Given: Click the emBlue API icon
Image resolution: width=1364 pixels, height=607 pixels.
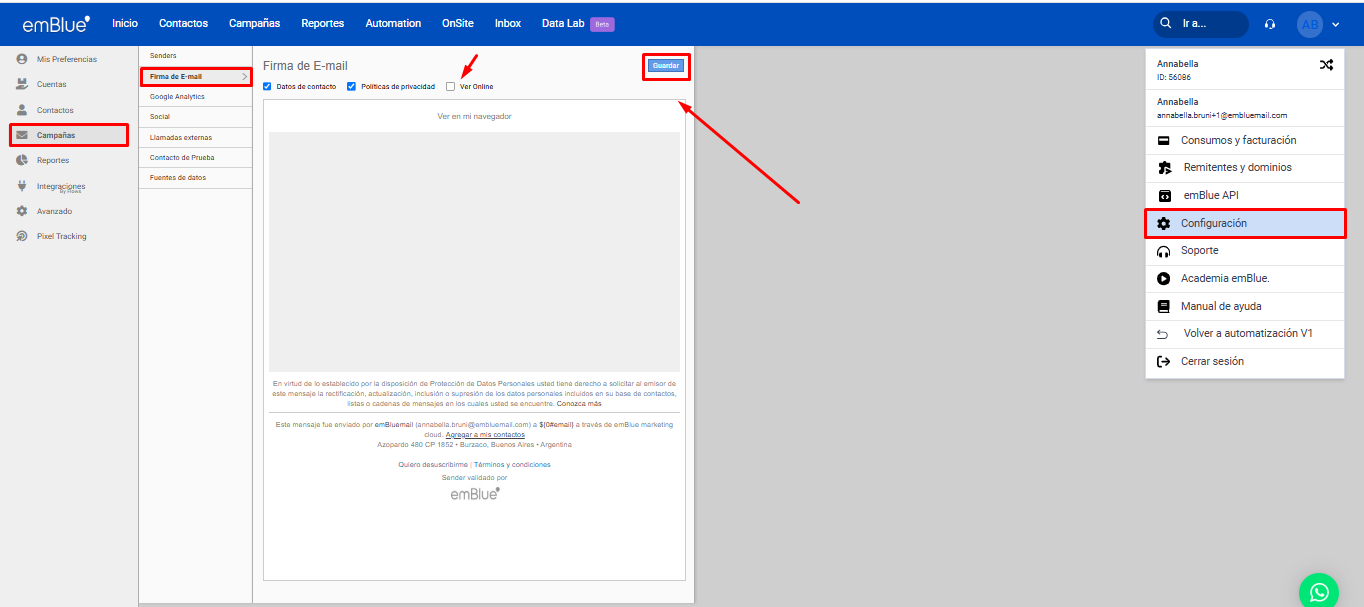Looking at the screenshot, I should [1164, 196].
